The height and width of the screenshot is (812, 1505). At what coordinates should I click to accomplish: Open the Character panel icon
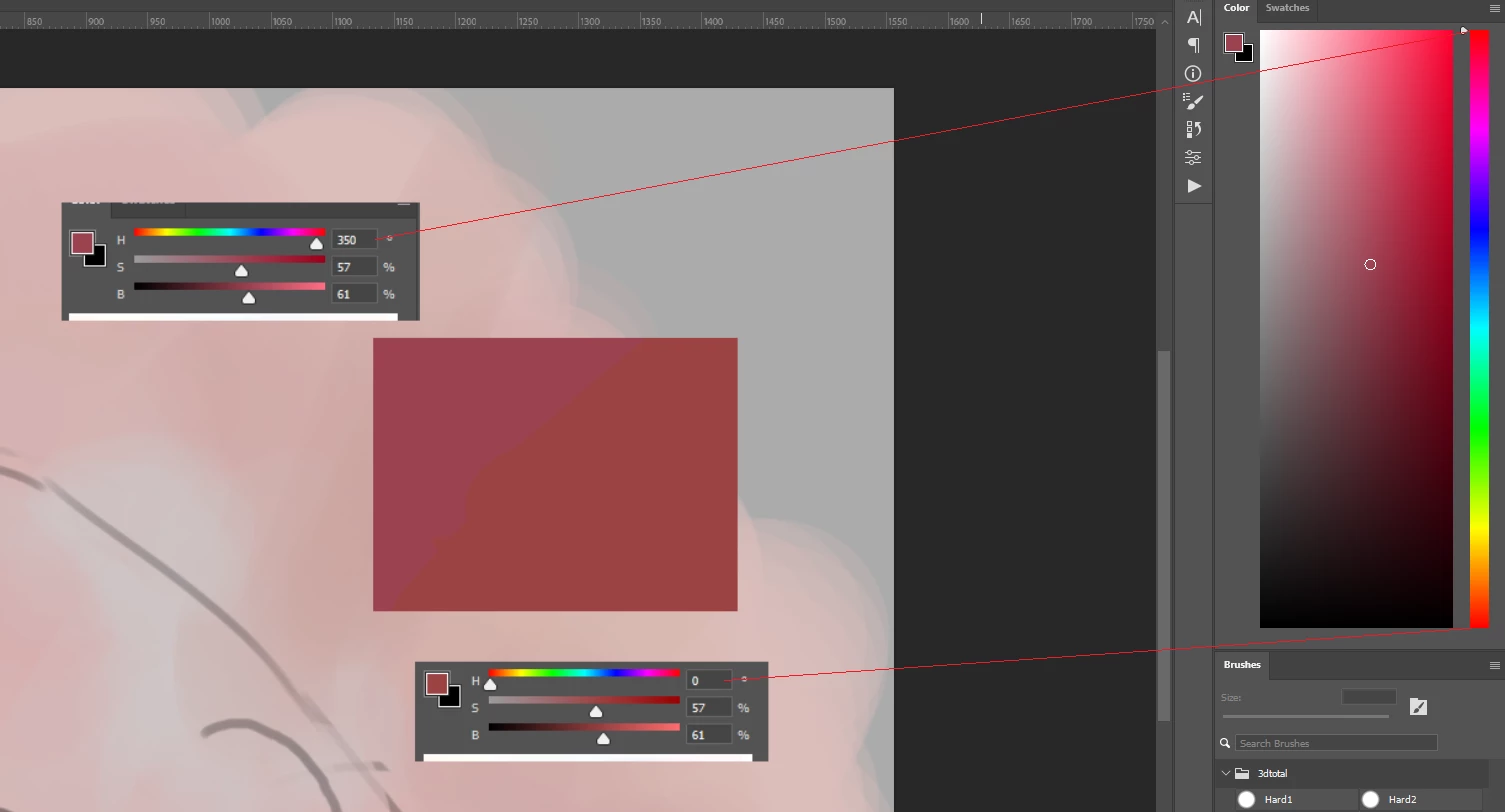click(x=1193, y=17)
